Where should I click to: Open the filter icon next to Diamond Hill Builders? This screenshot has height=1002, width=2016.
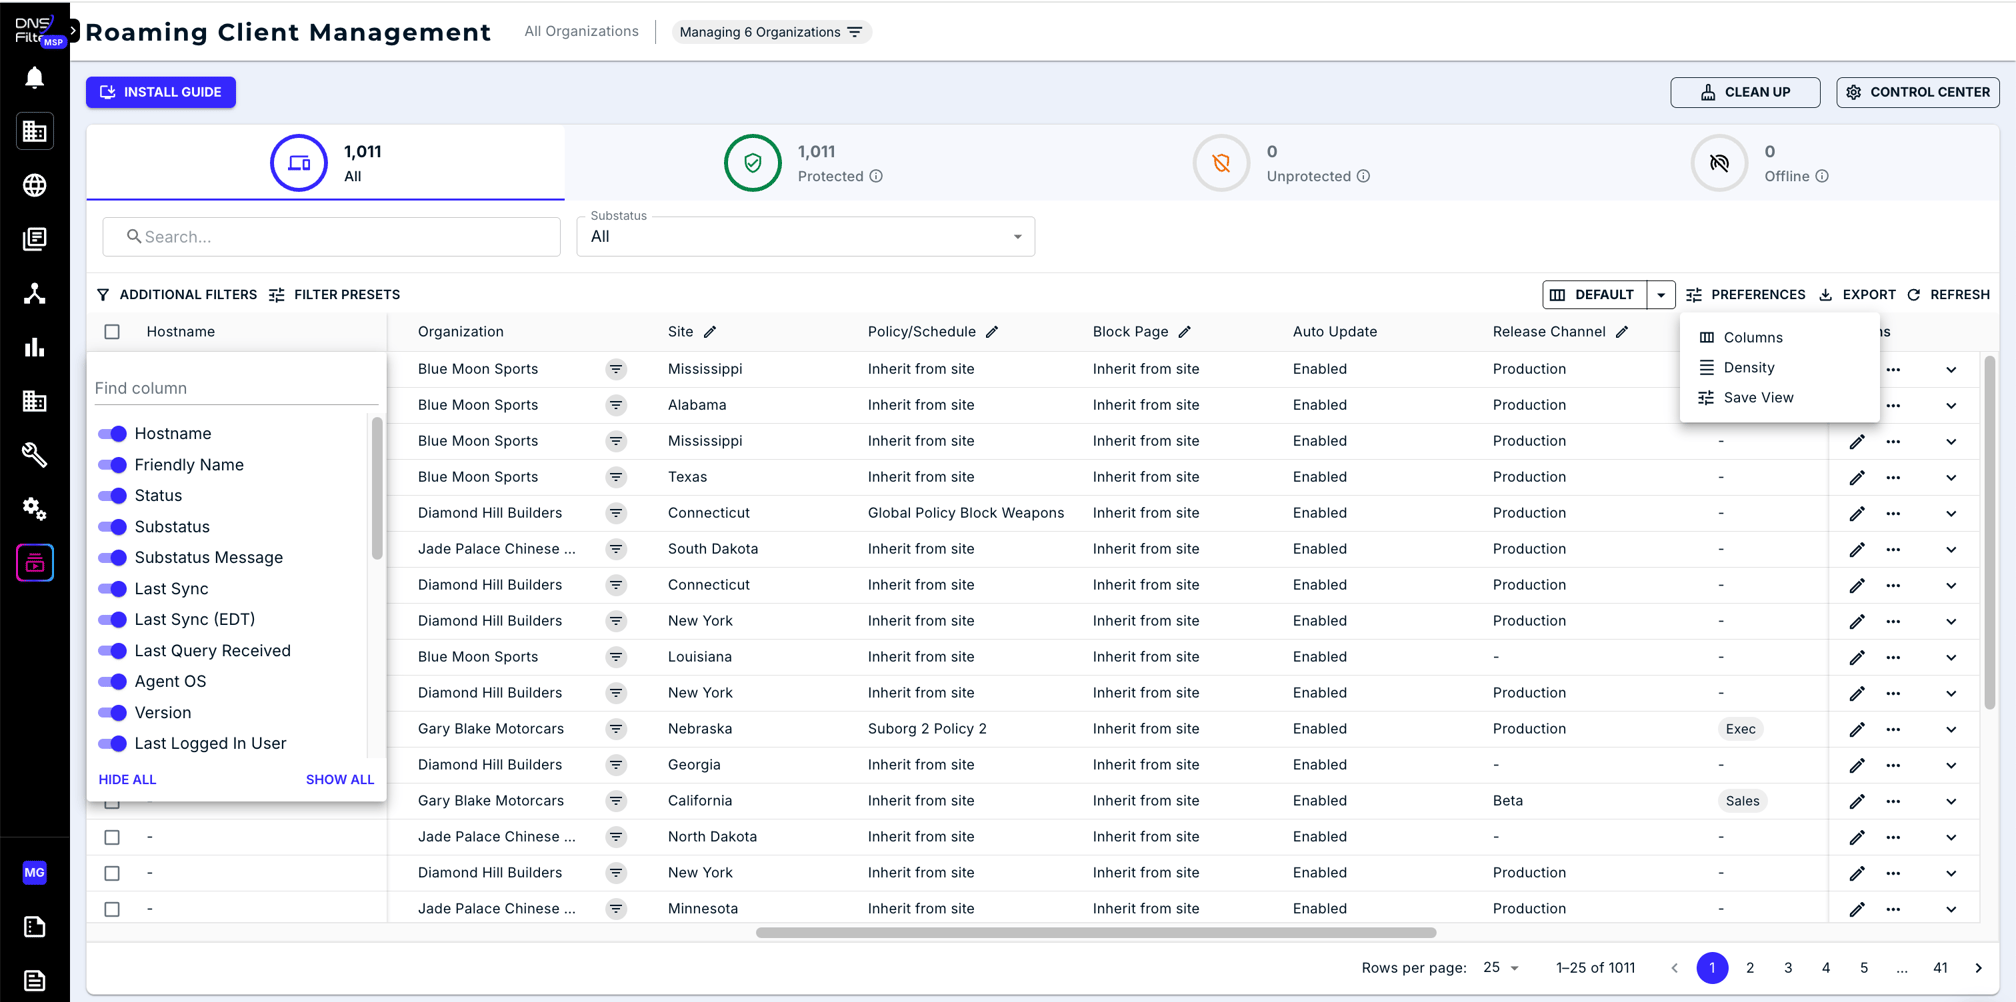point(617,513)
